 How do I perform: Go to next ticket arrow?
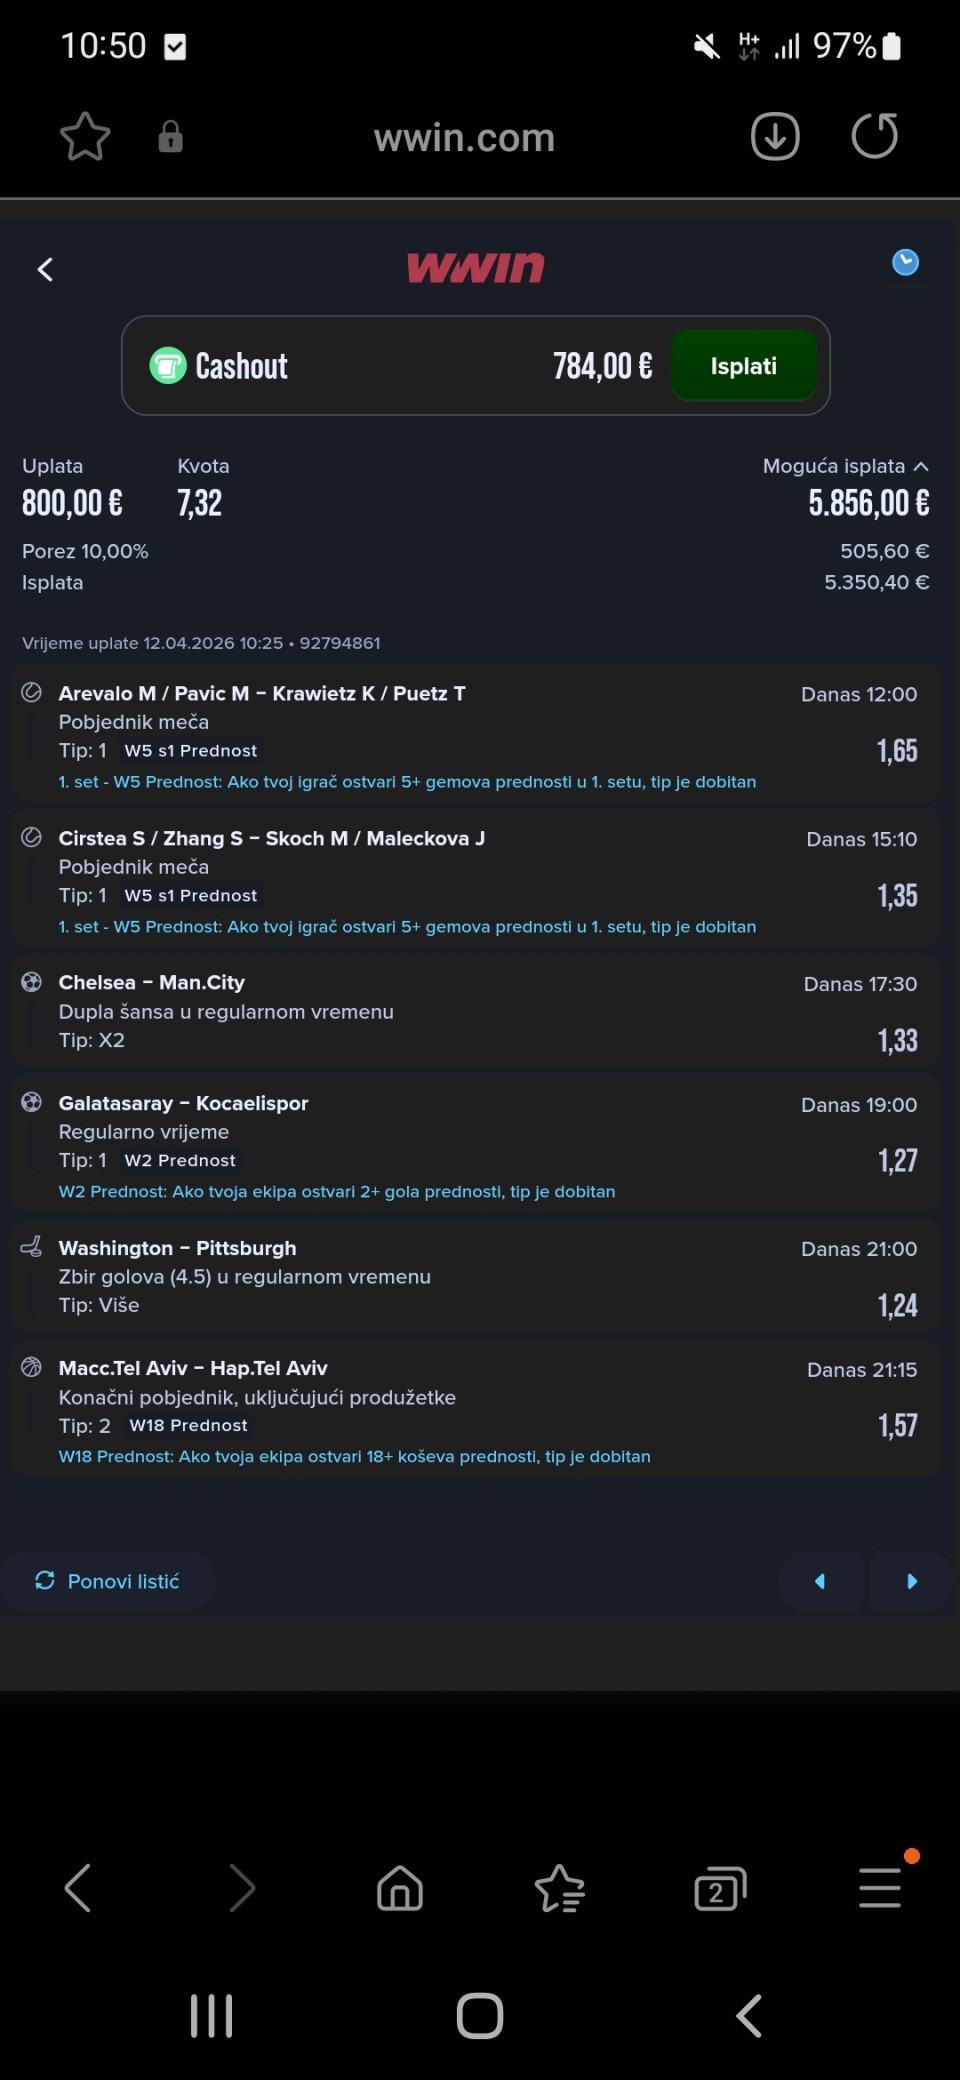click(911, 1581)
